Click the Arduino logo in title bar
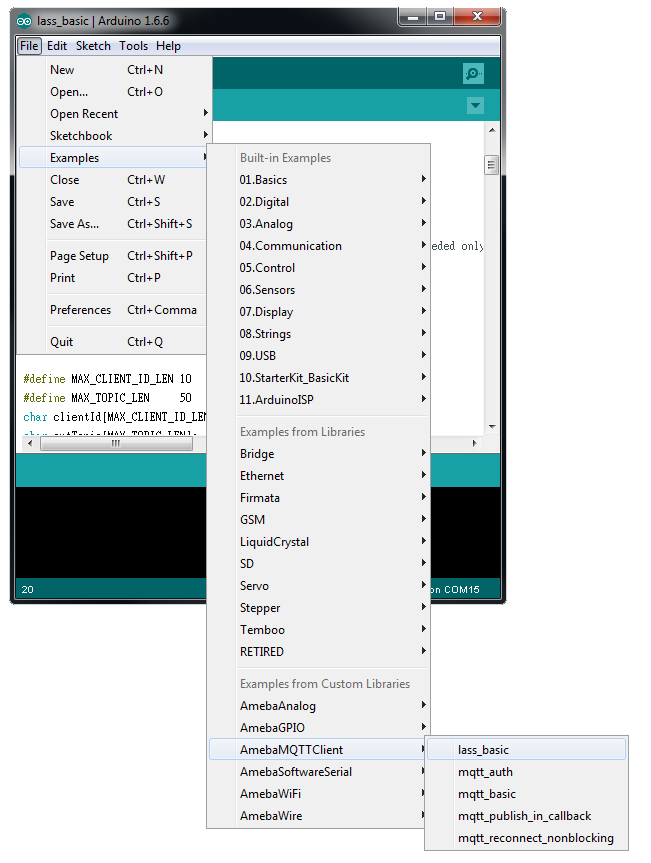The width and height of the screenshot is (651, 863). pyautogui.click(x=24, y=21)
